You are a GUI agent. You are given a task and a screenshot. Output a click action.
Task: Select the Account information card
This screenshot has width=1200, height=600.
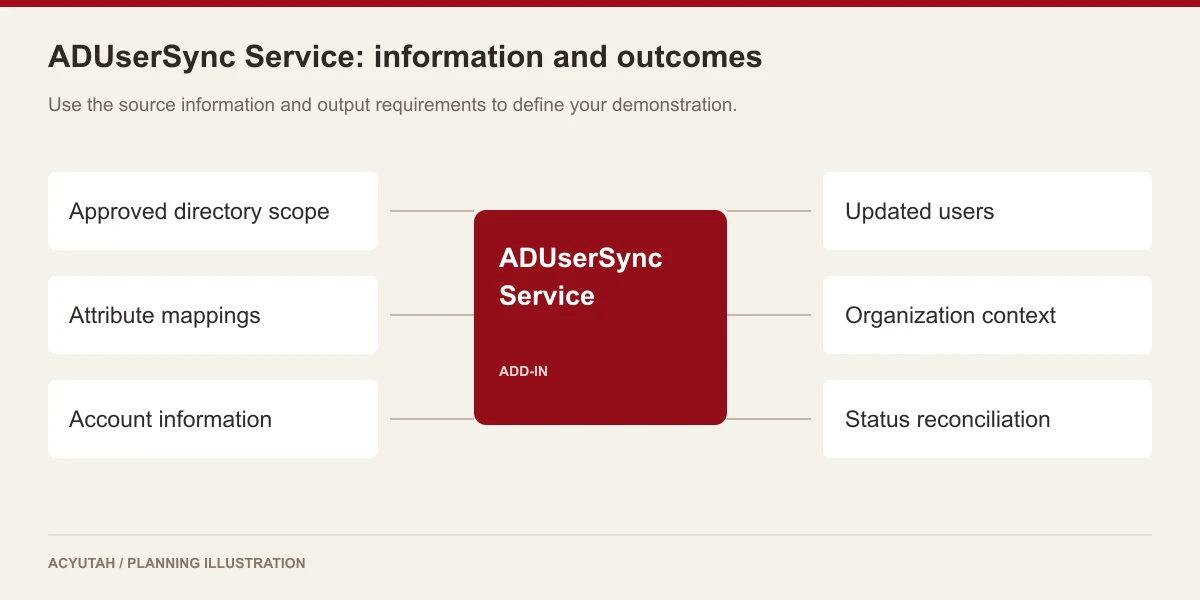click(213, 419)
